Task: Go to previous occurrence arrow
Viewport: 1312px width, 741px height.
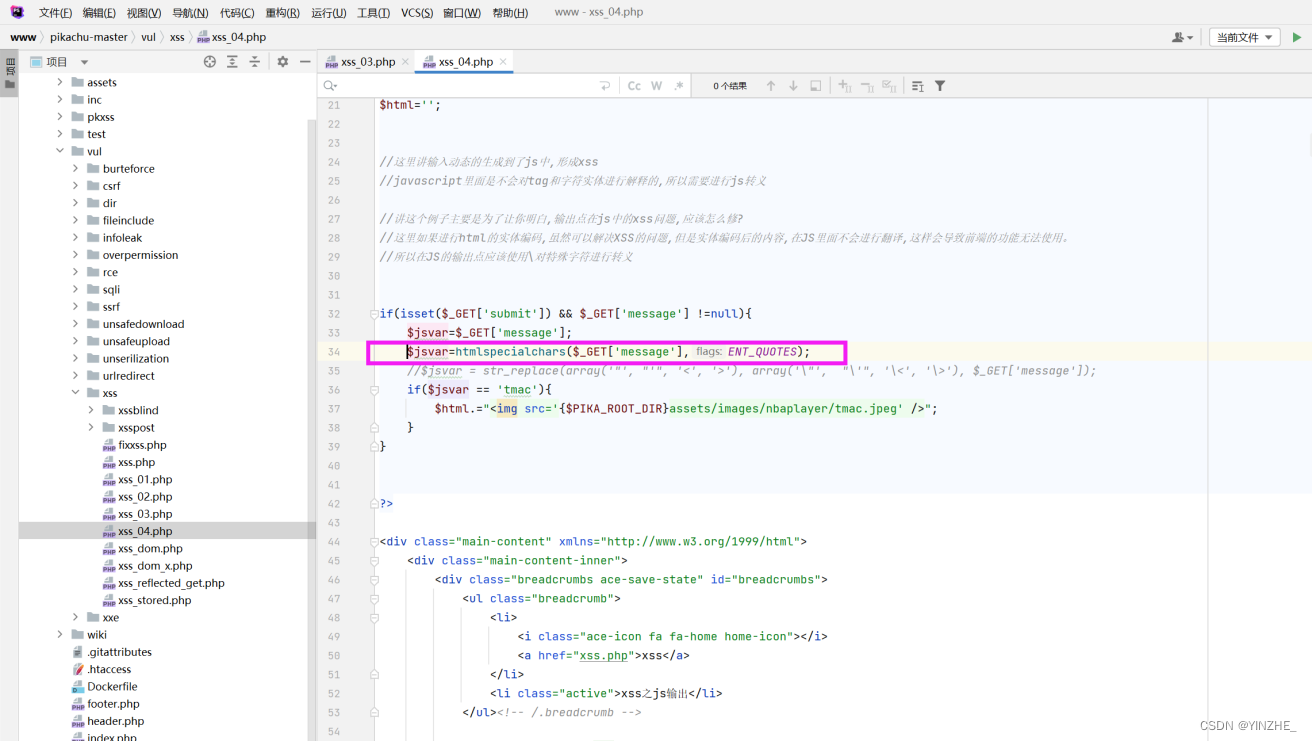Action: click(x=771, y=86)
